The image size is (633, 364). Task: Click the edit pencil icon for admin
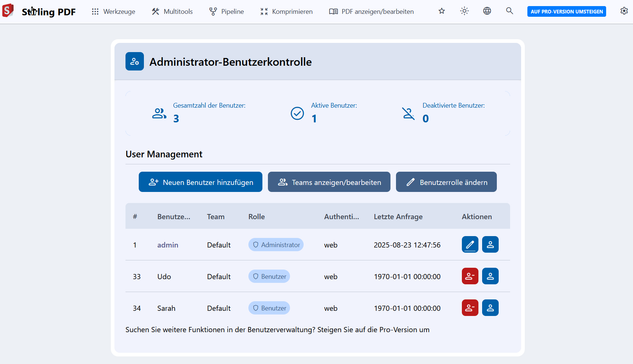tap(470, 245)
